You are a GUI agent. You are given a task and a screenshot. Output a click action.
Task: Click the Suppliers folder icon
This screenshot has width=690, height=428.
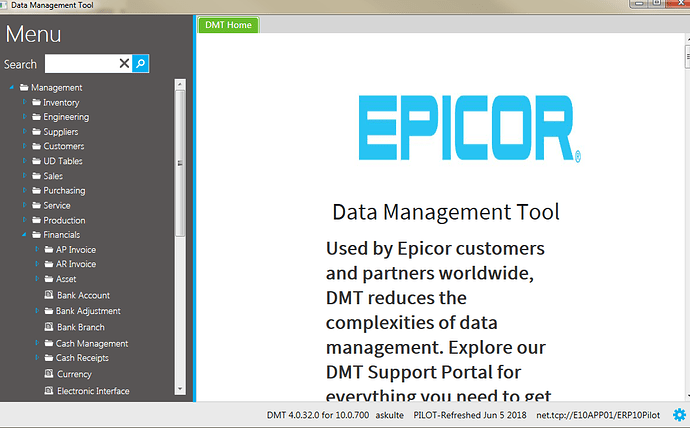(37, 132)
